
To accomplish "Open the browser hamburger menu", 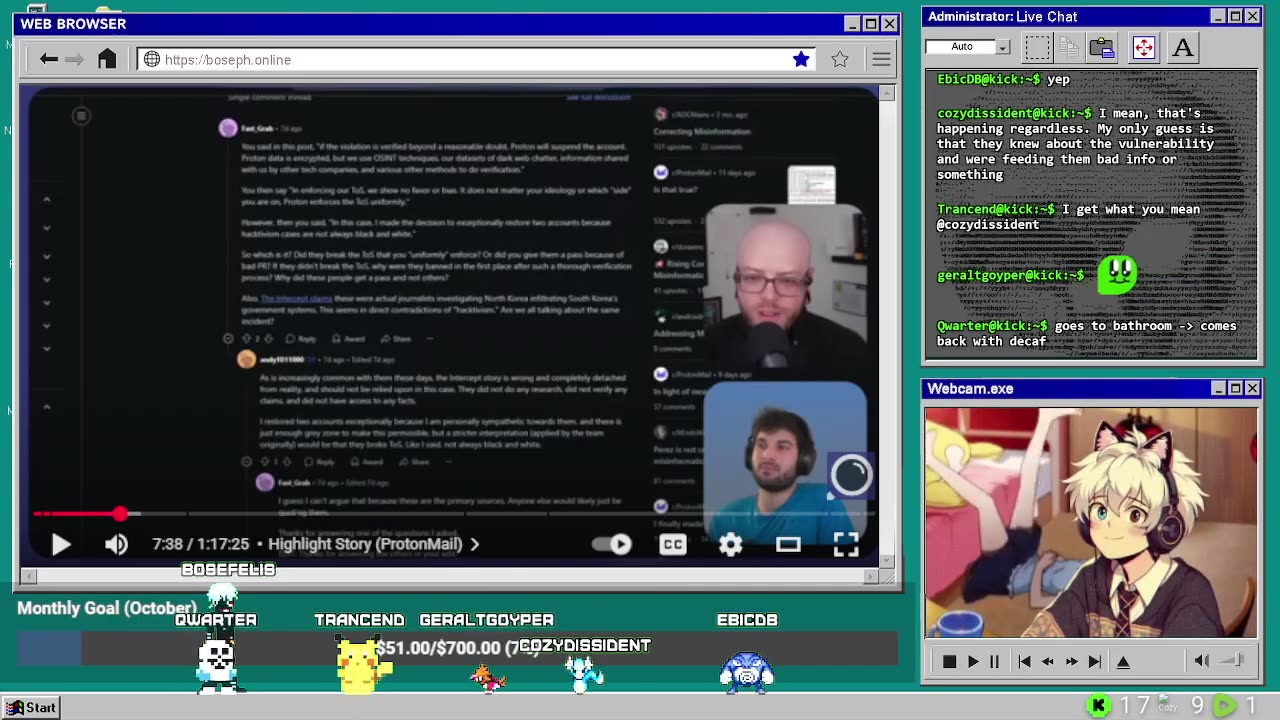I will [x=881, y=60].
